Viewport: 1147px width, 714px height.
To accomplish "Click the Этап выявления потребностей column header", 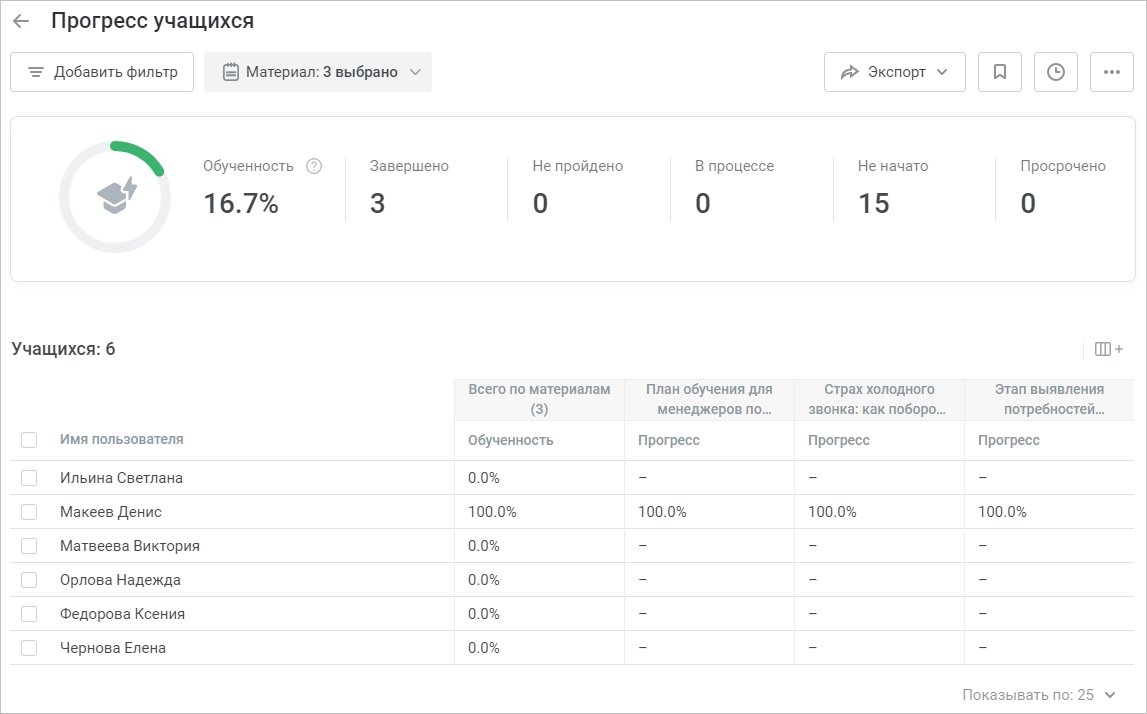I will (1049, 399).
